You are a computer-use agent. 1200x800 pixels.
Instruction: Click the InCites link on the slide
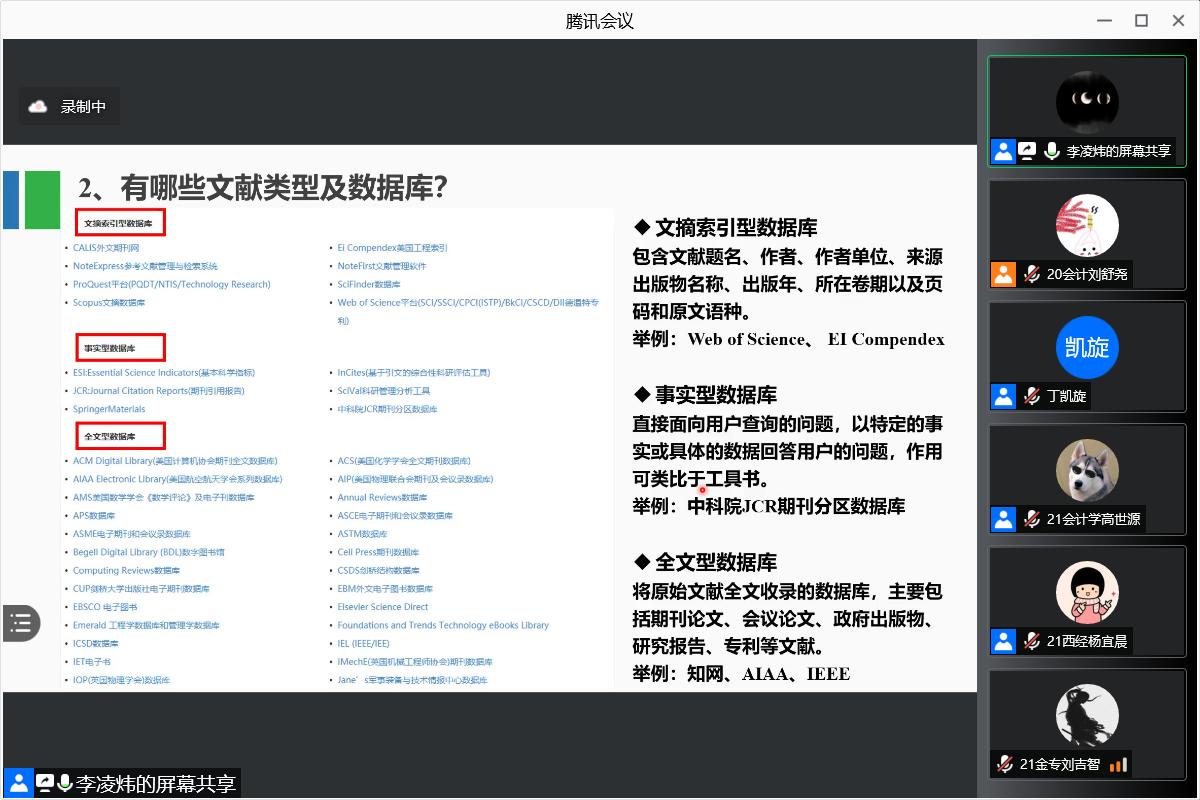[x=414, y=373]
